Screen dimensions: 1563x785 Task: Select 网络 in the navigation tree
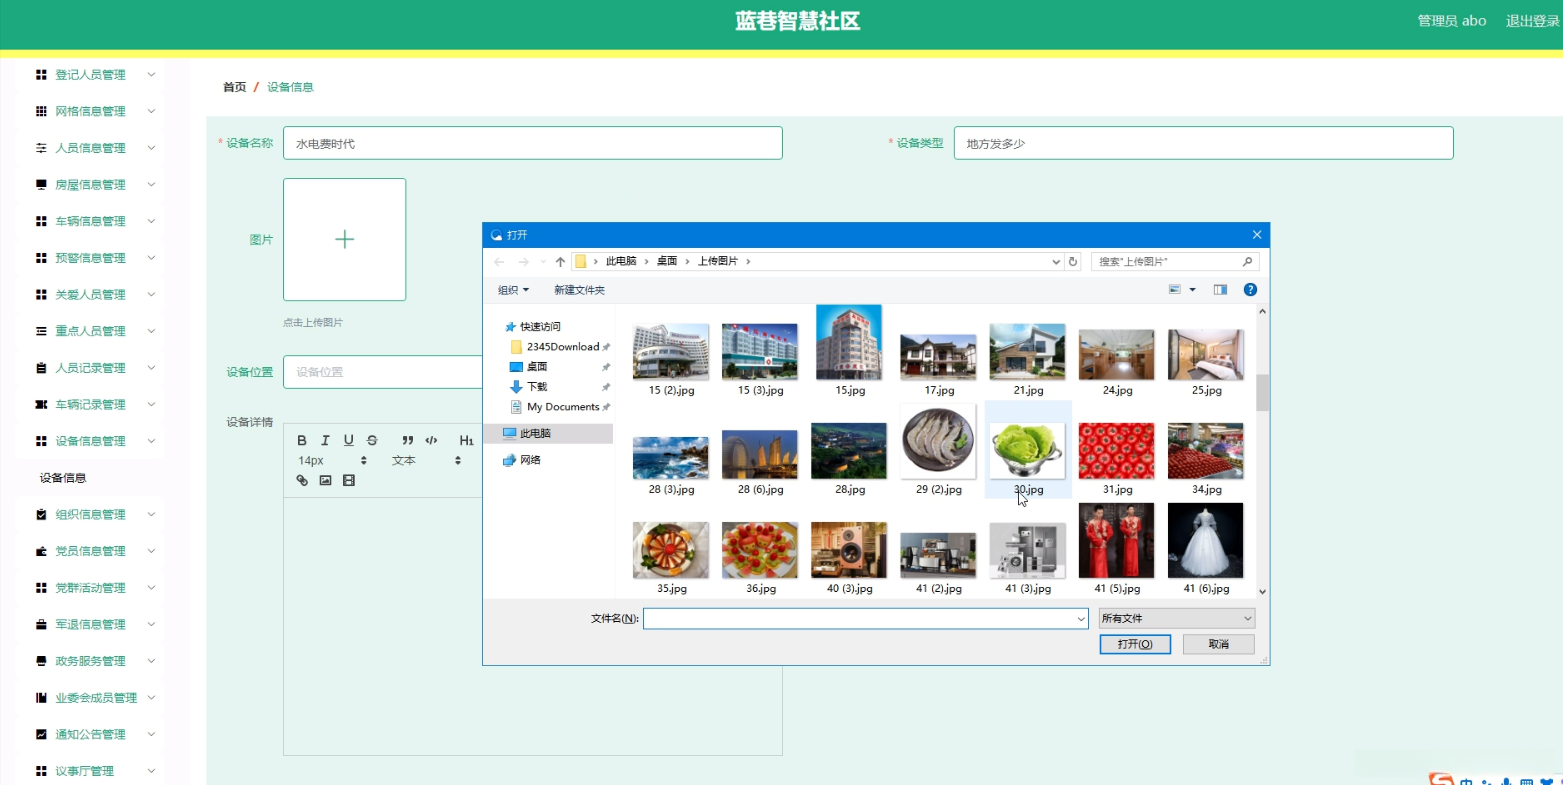point(530,460)
